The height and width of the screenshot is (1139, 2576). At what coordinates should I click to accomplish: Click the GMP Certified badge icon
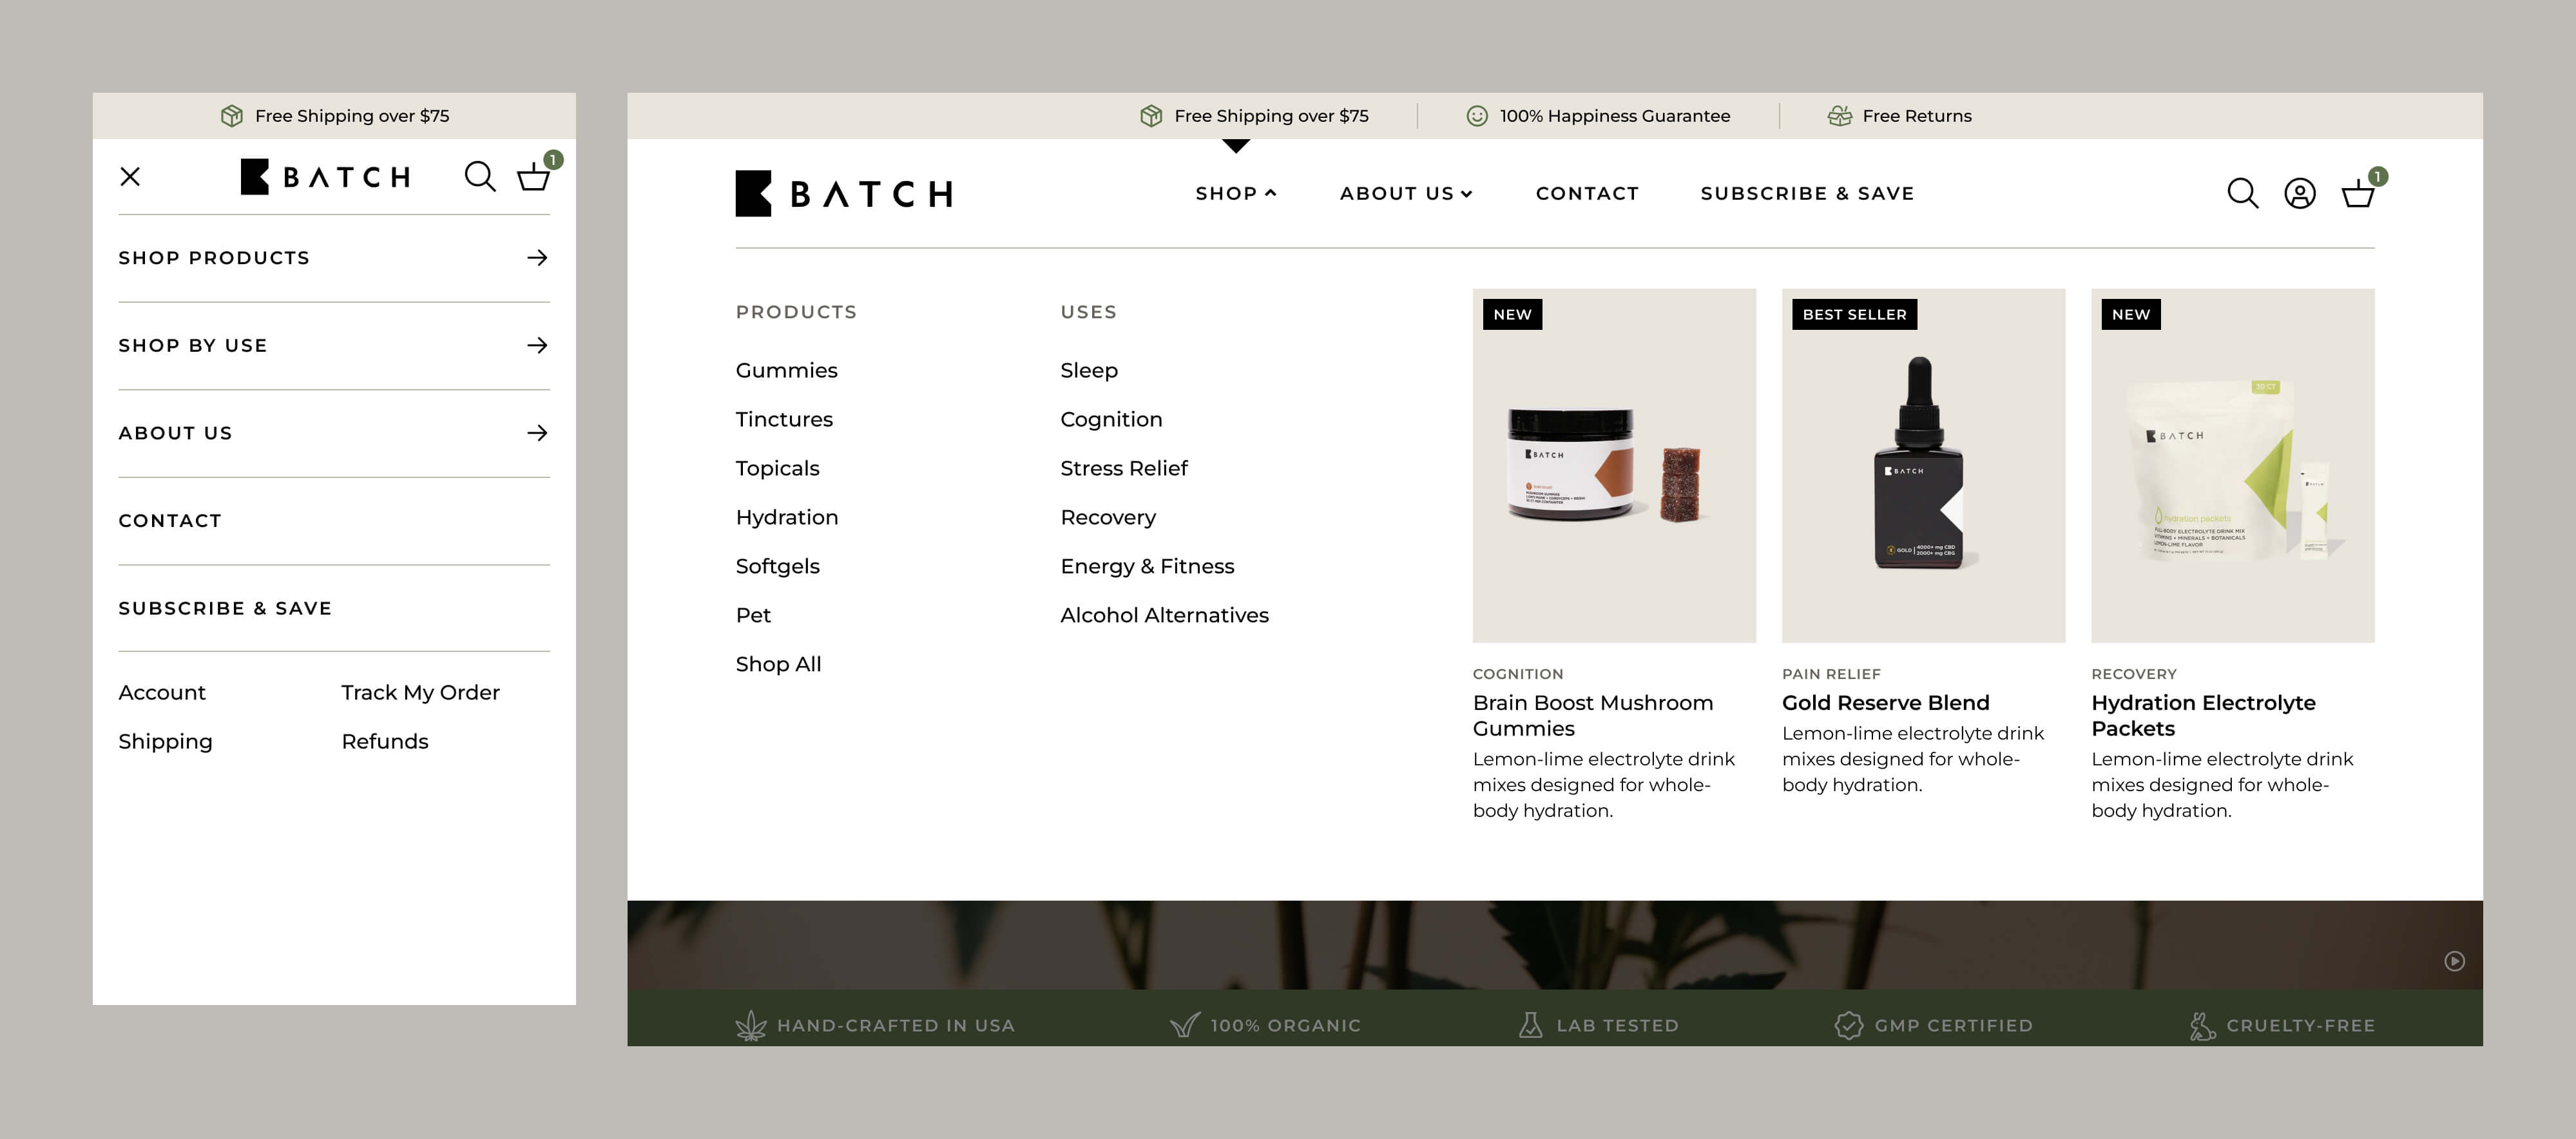tap(1849, 1025)
